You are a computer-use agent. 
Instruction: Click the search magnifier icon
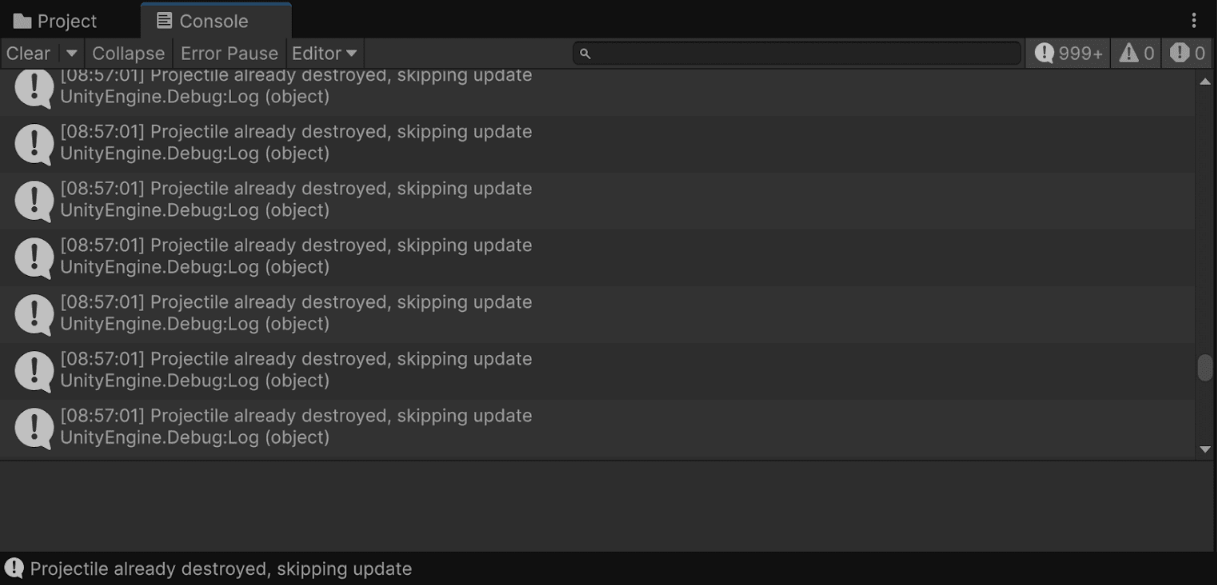585,54
